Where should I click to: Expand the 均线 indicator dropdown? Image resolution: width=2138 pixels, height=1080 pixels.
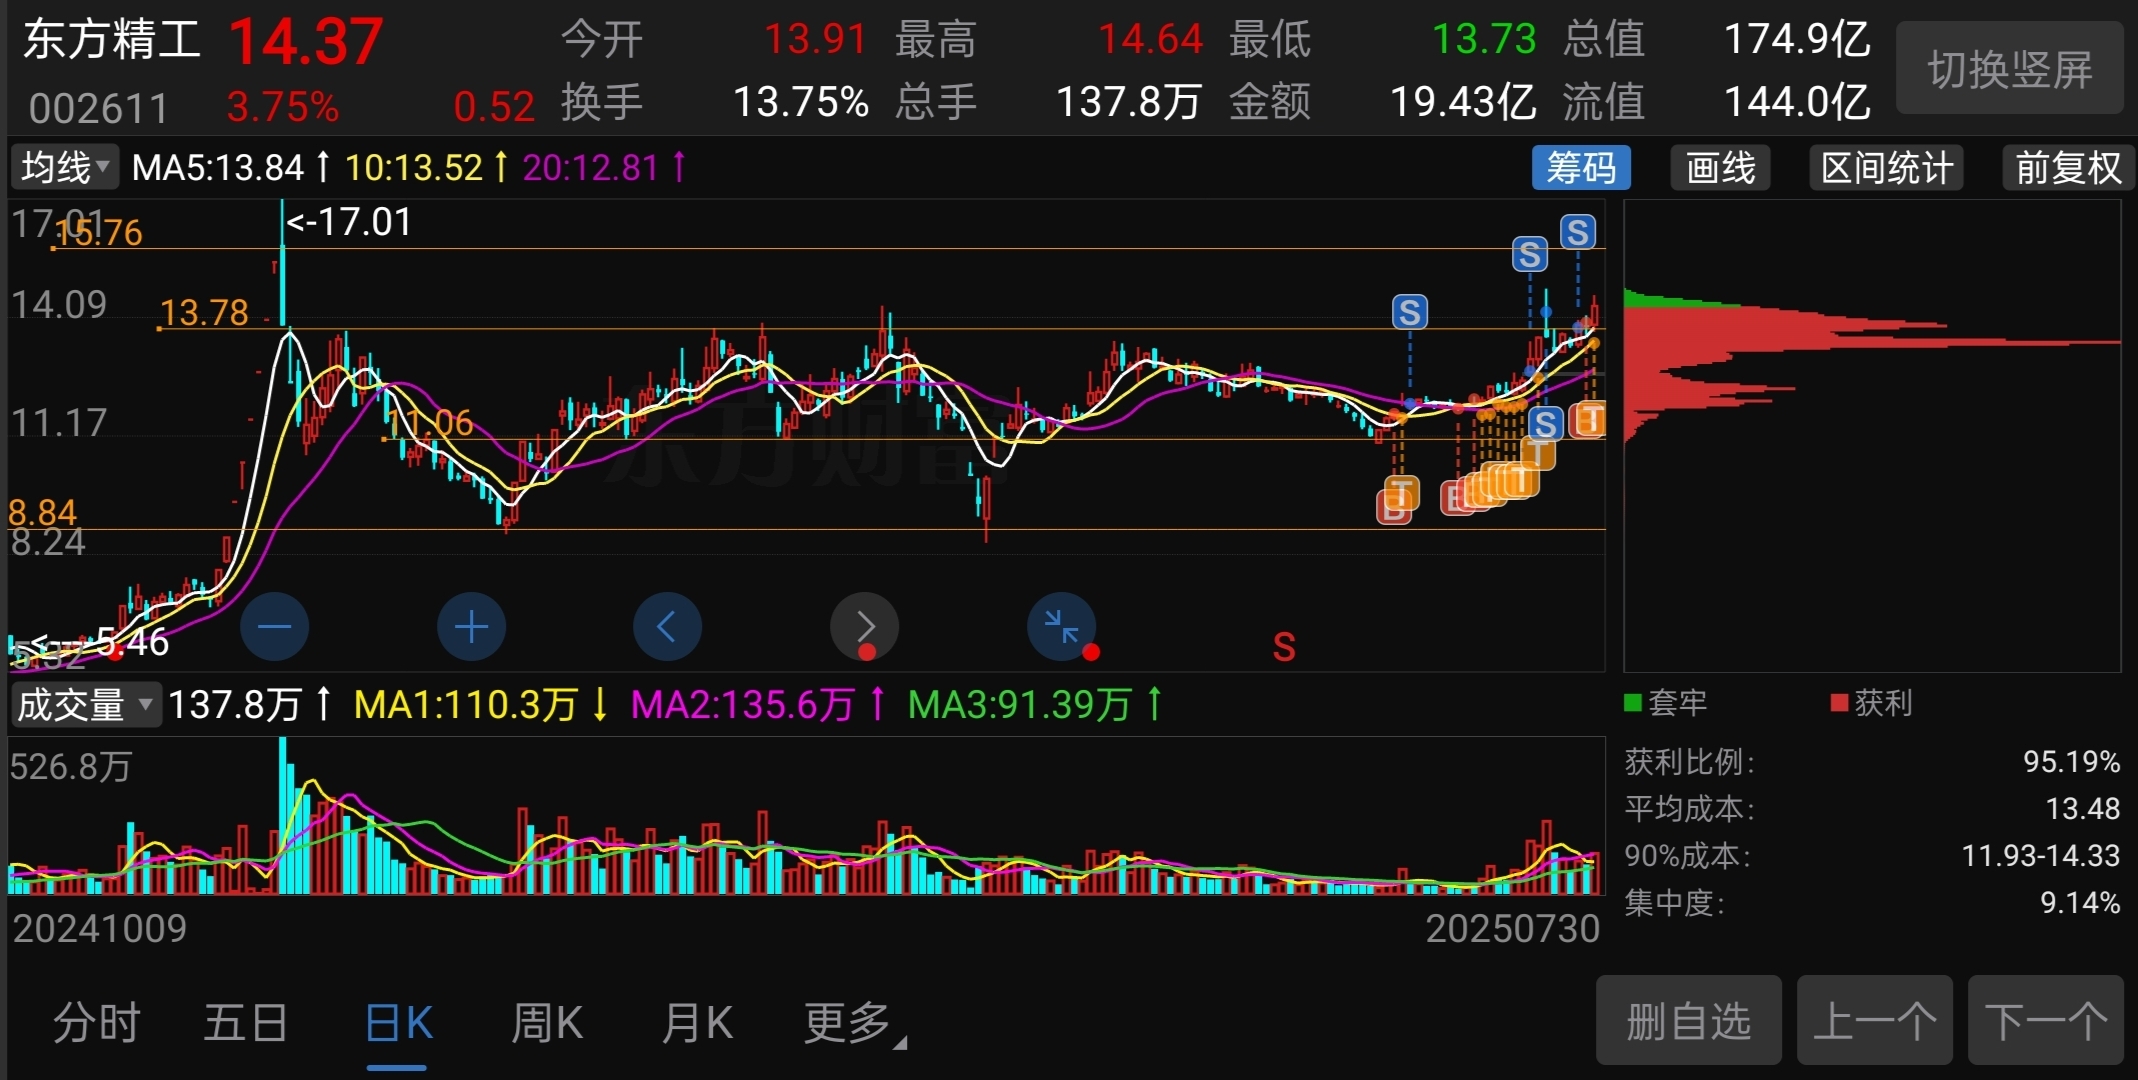point(65,167)
